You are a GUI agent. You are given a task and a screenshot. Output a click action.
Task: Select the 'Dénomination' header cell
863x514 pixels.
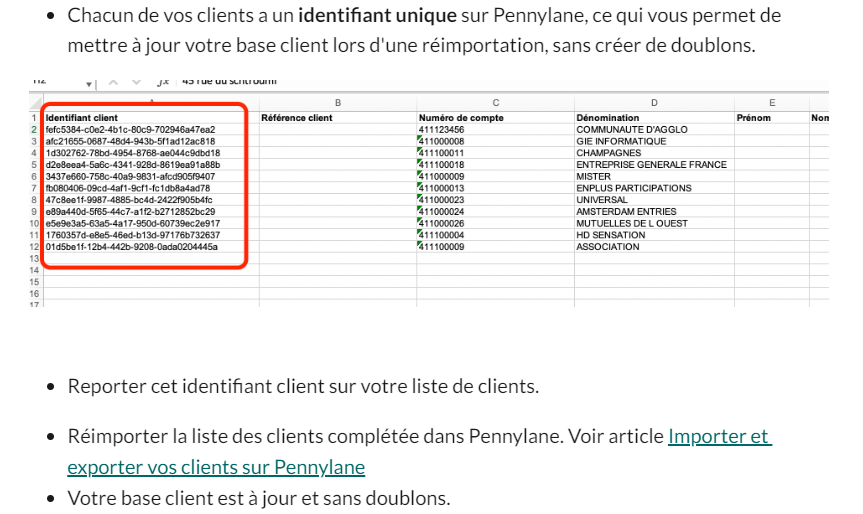pos(608,118)
